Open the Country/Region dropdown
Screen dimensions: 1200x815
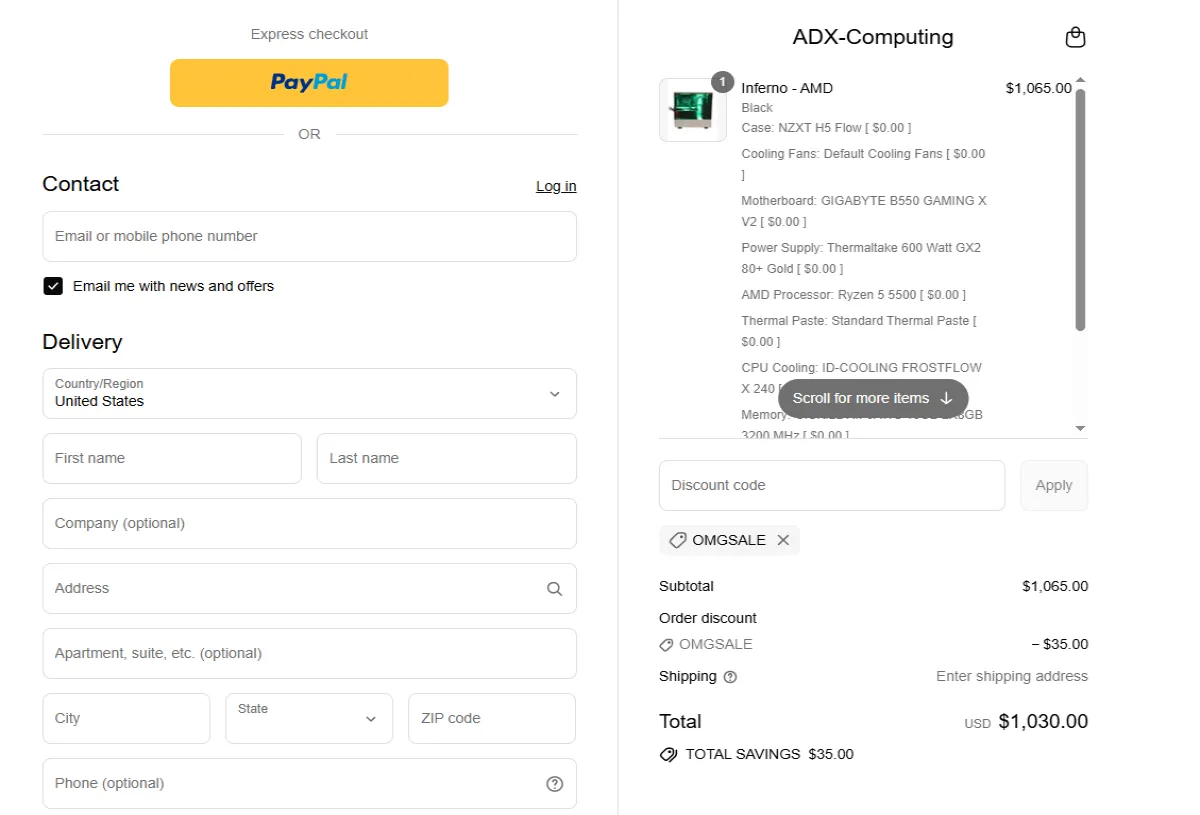point(309,394)
